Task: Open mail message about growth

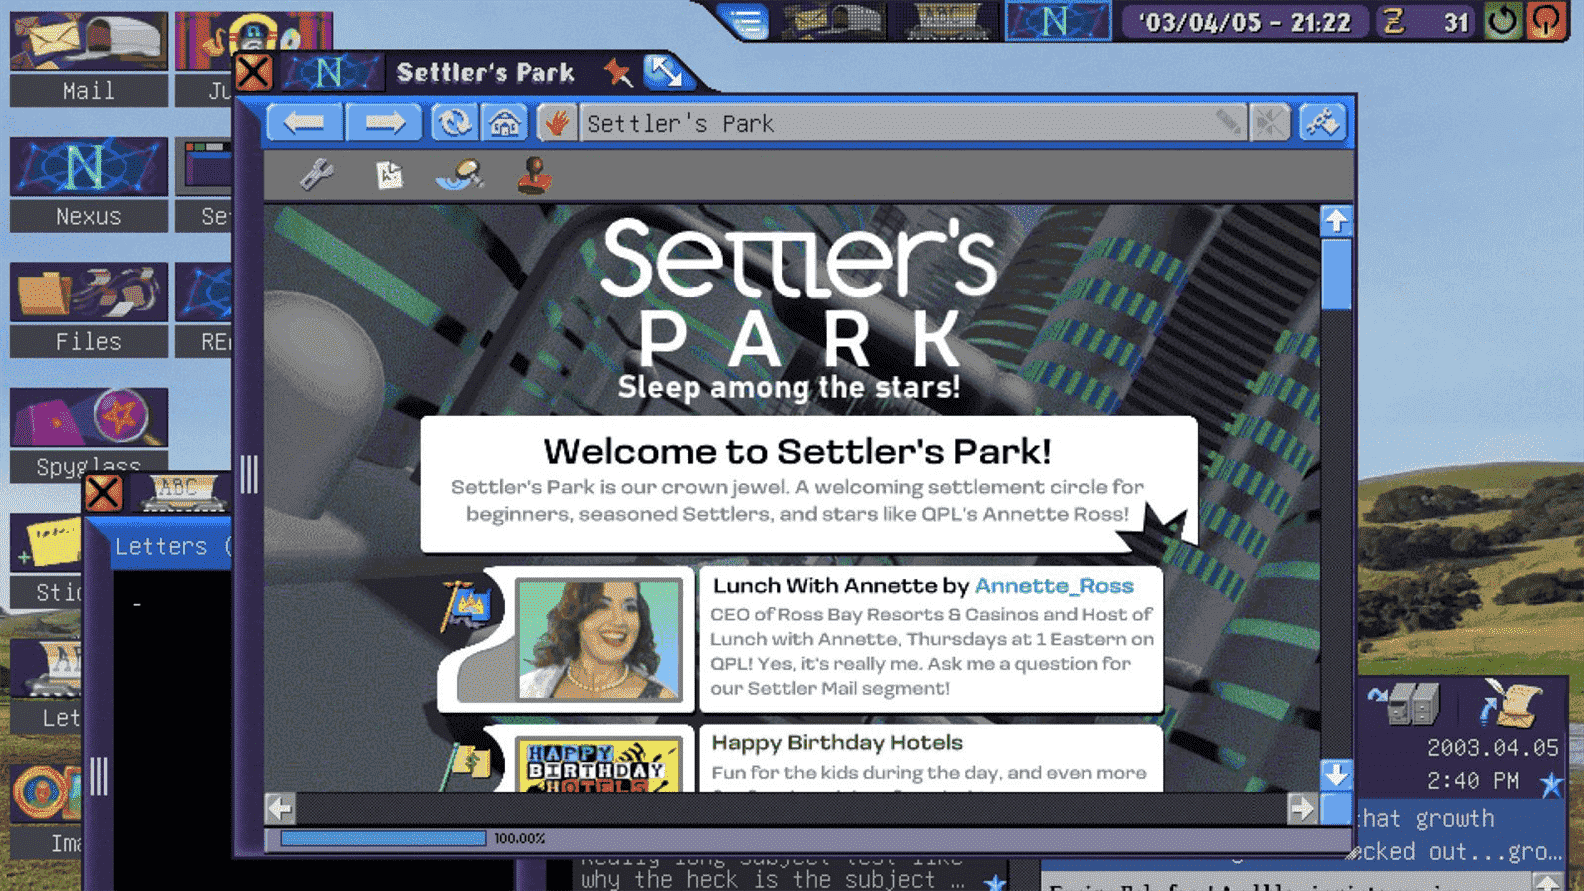Action: 1460,834
